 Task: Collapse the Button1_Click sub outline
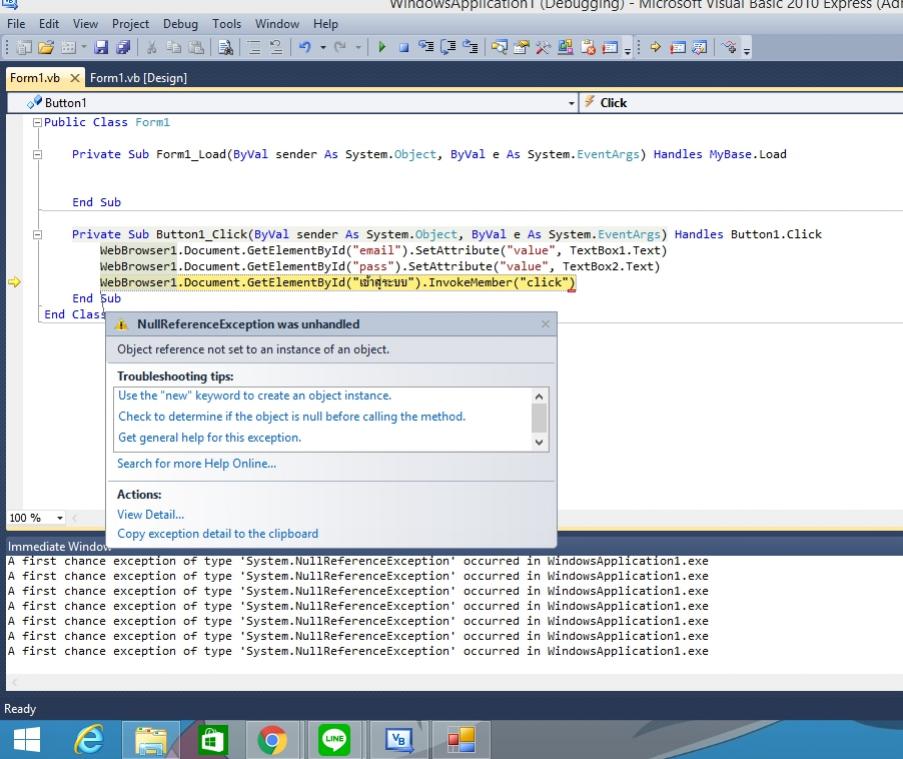[x=37, y=234]
